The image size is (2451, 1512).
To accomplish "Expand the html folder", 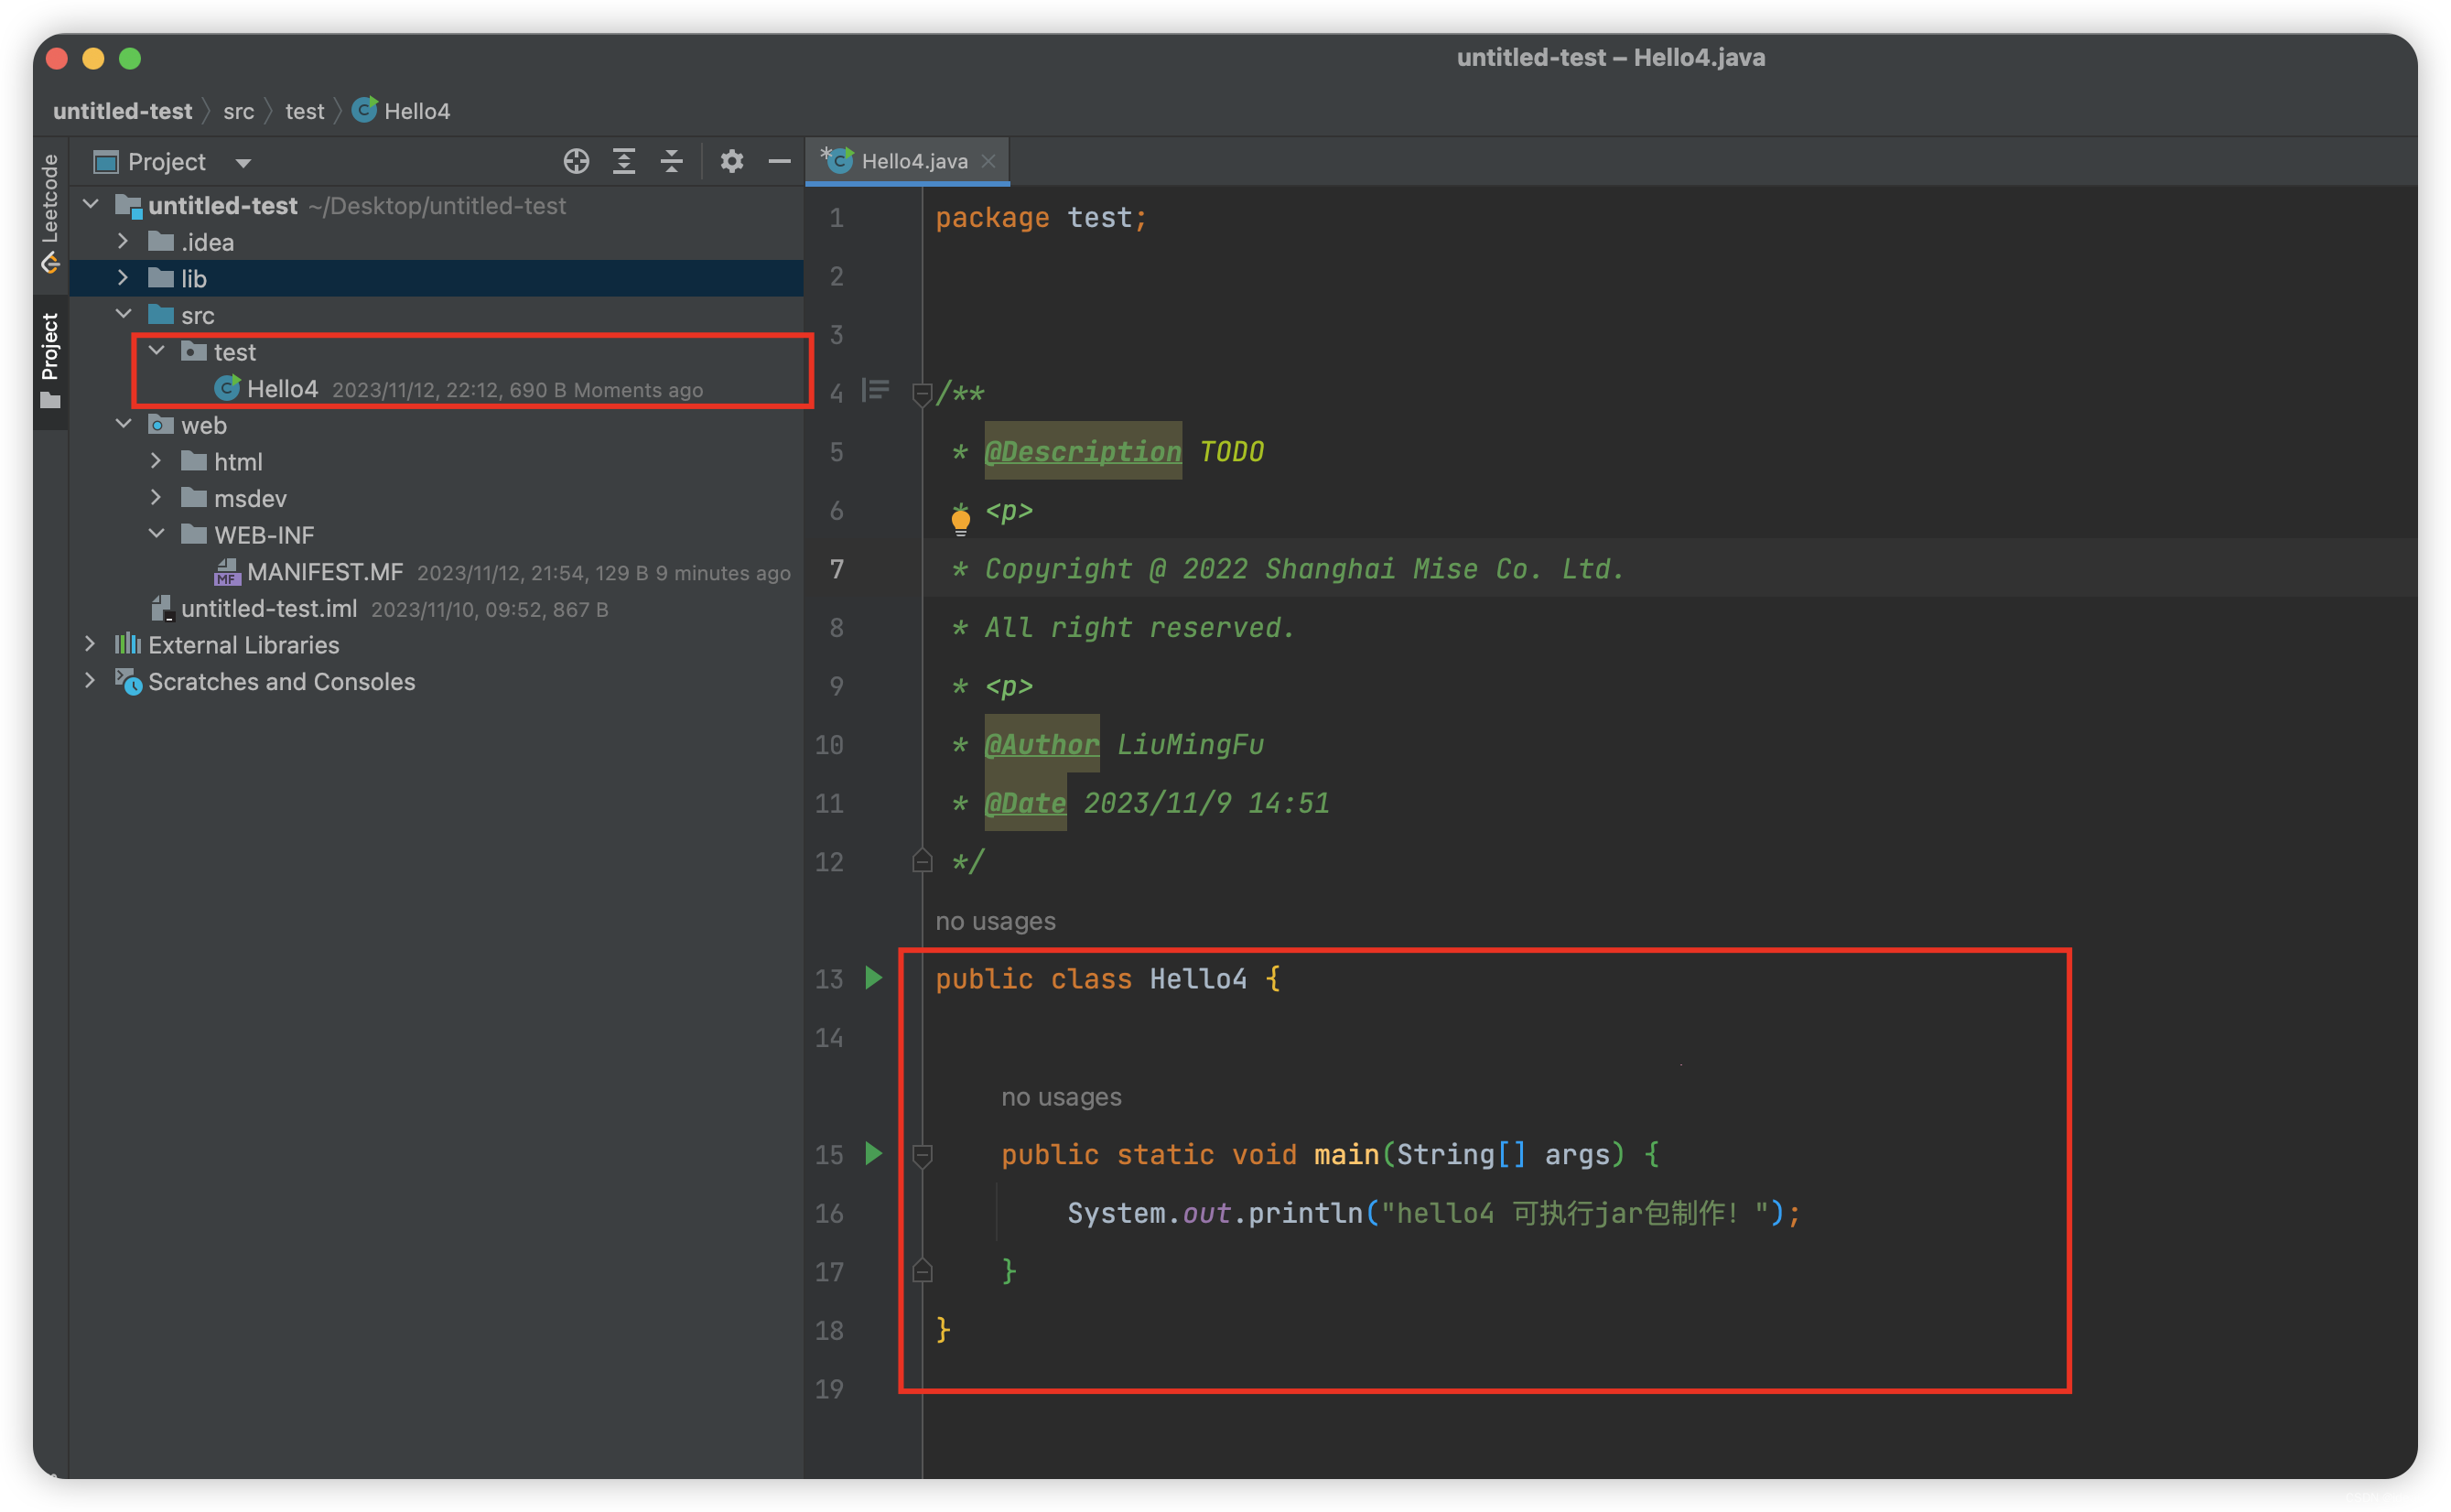I will (156, 461).
